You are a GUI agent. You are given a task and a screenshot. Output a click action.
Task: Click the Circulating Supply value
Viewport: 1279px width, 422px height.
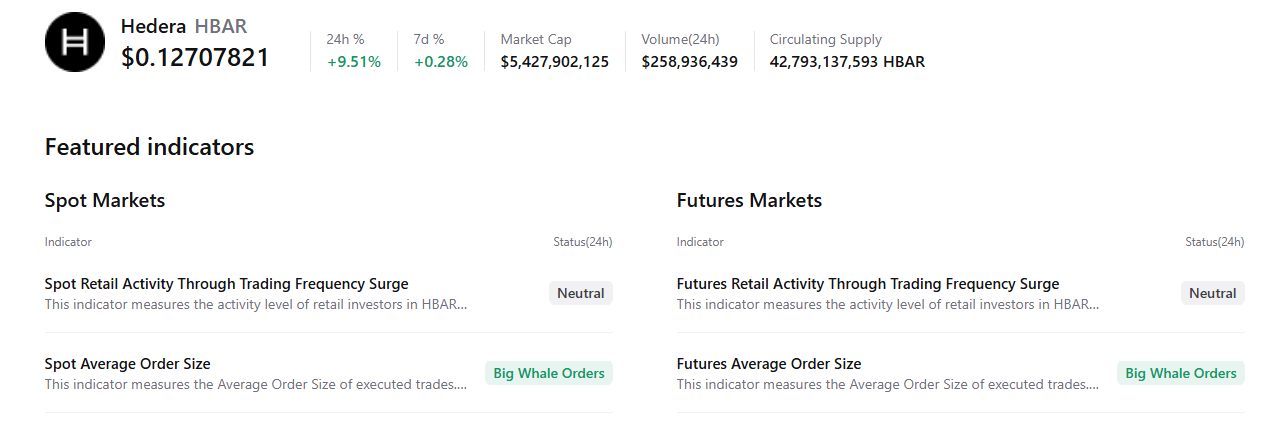pyautogui.click(x=846, y=62)
